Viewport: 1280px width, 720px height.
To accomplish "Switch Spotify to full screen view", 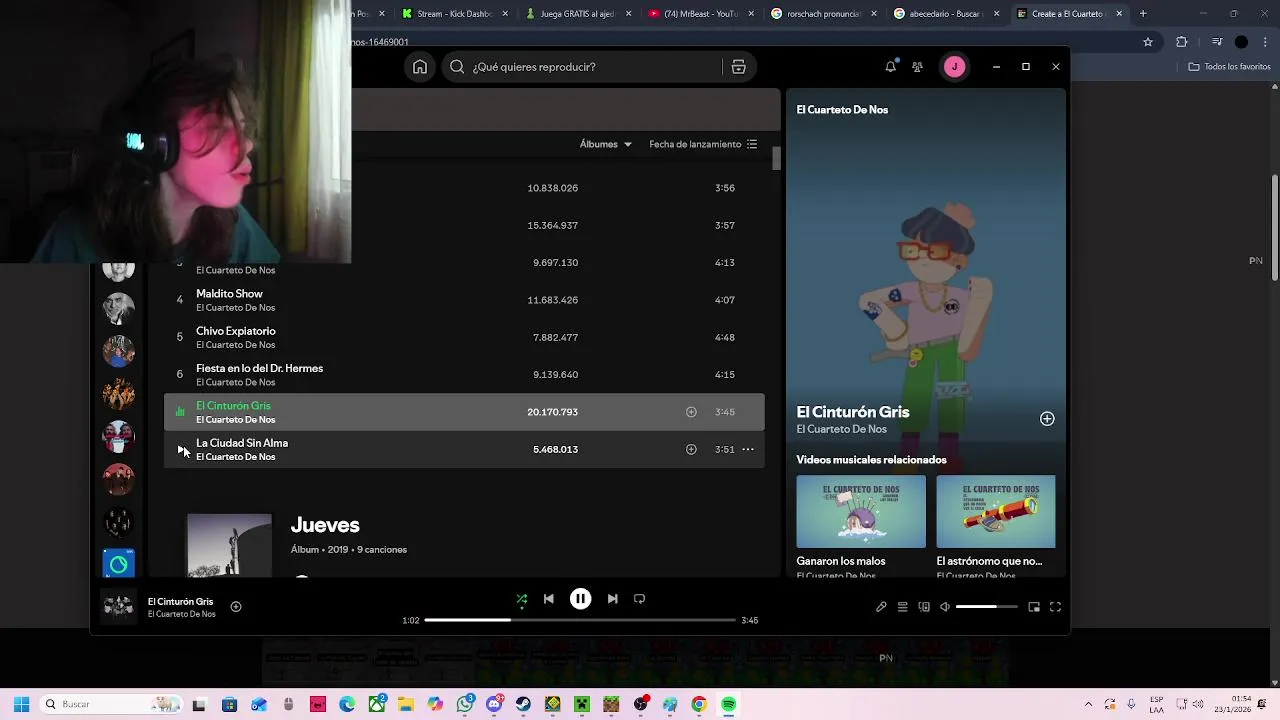I will pyautogui.click(x=1055, y=607).
